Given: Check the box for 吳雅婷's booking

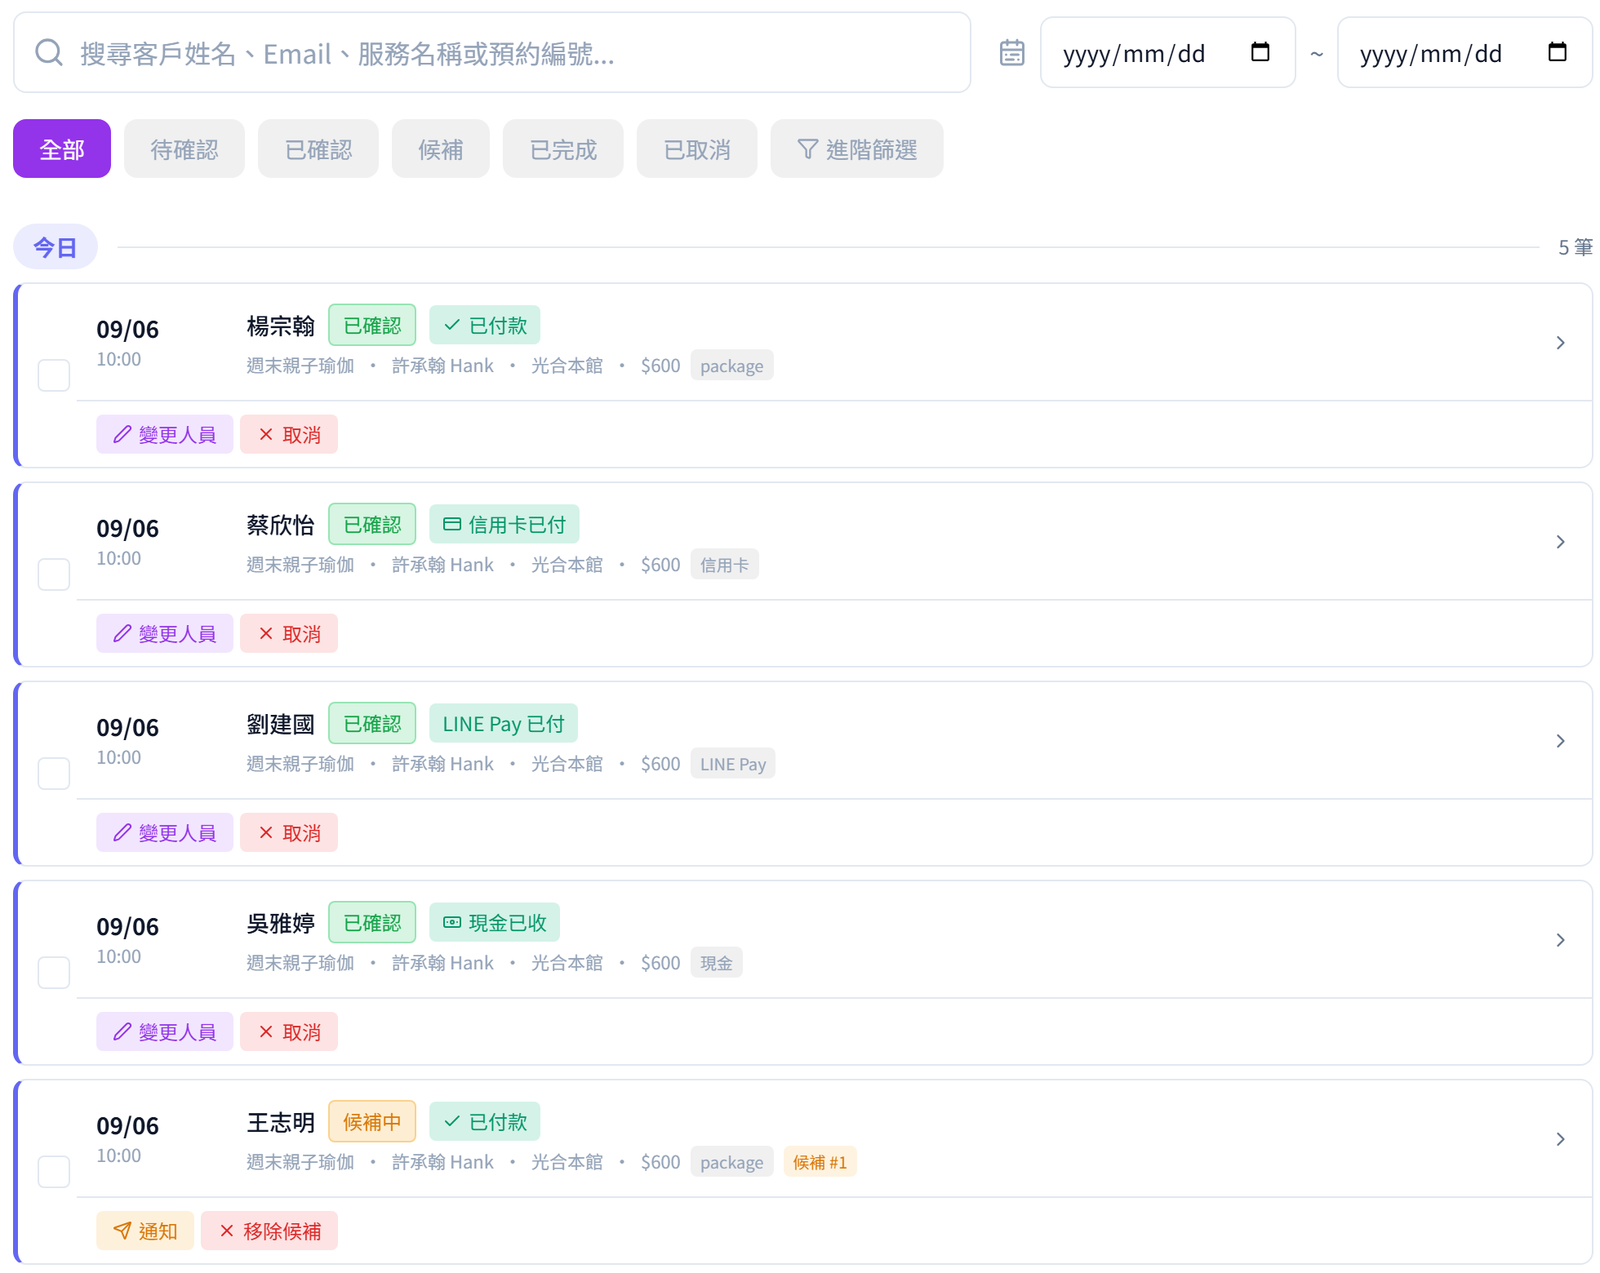Looking at the screenshot, I should pyautogui.click(x=54, y=972).
